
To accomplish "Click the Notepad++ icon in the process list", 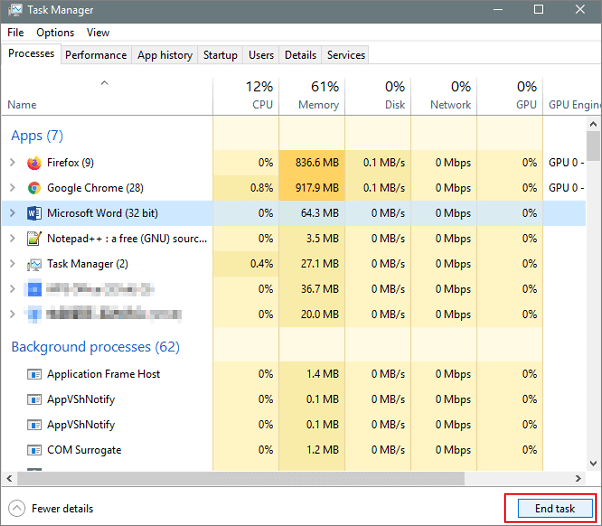I will tap(34, 239).
